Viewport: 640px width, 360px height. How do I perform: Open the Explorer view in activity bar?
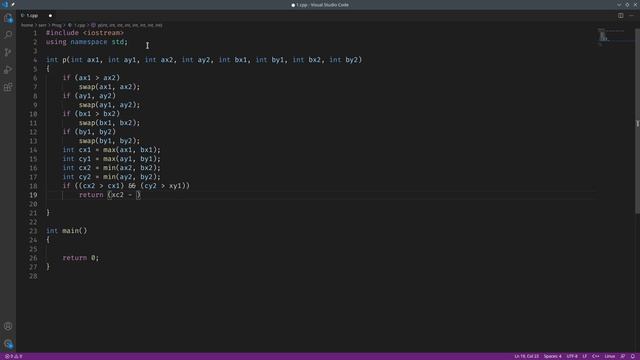tap(8, 18)
